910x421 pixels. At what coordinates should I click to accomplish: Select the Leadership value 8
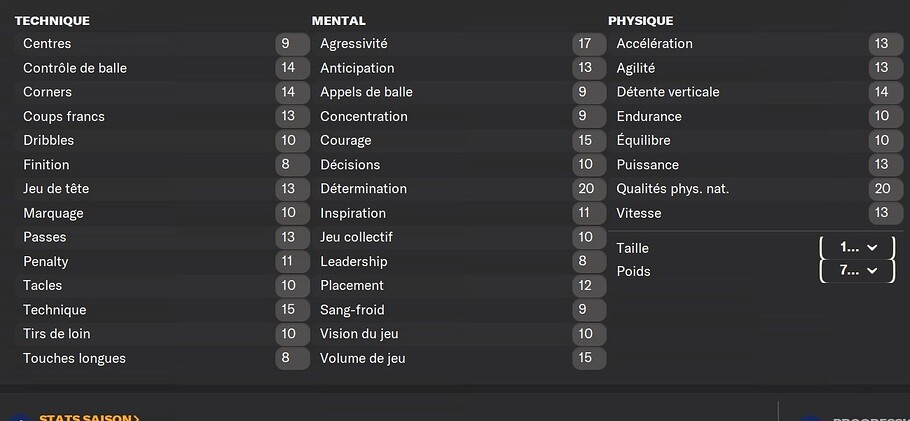tap(588, 261)
